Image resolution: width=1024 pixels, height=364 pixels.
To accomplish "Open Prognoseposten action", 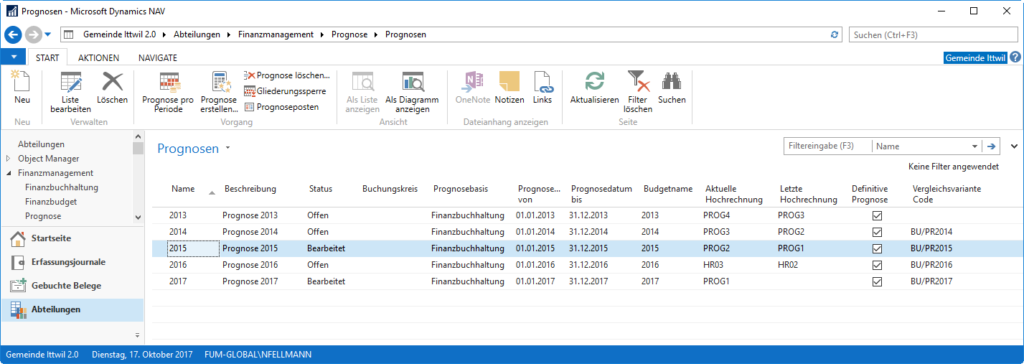I will click(281, 106).
